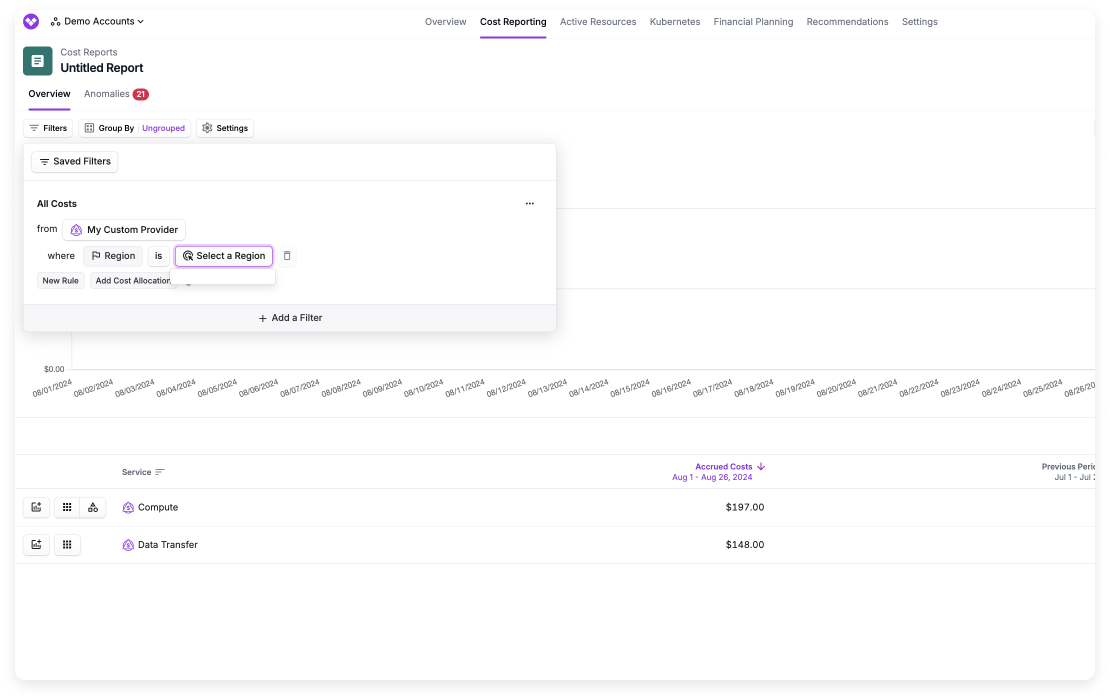Click the Cost Reports breadcrumb link

pos(88,52)
